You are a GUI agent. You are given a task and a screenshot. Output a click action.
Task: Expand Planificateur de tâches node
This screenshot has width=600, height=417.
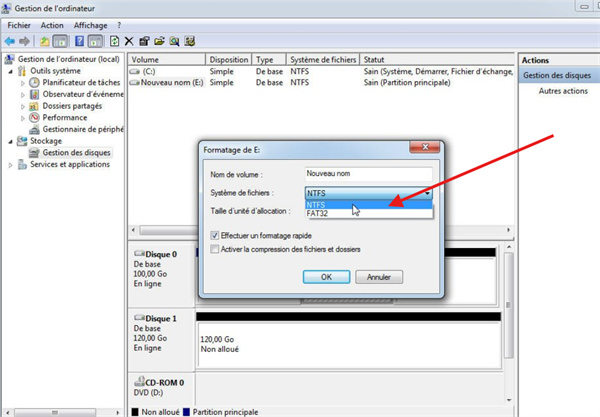click(23, 83)
